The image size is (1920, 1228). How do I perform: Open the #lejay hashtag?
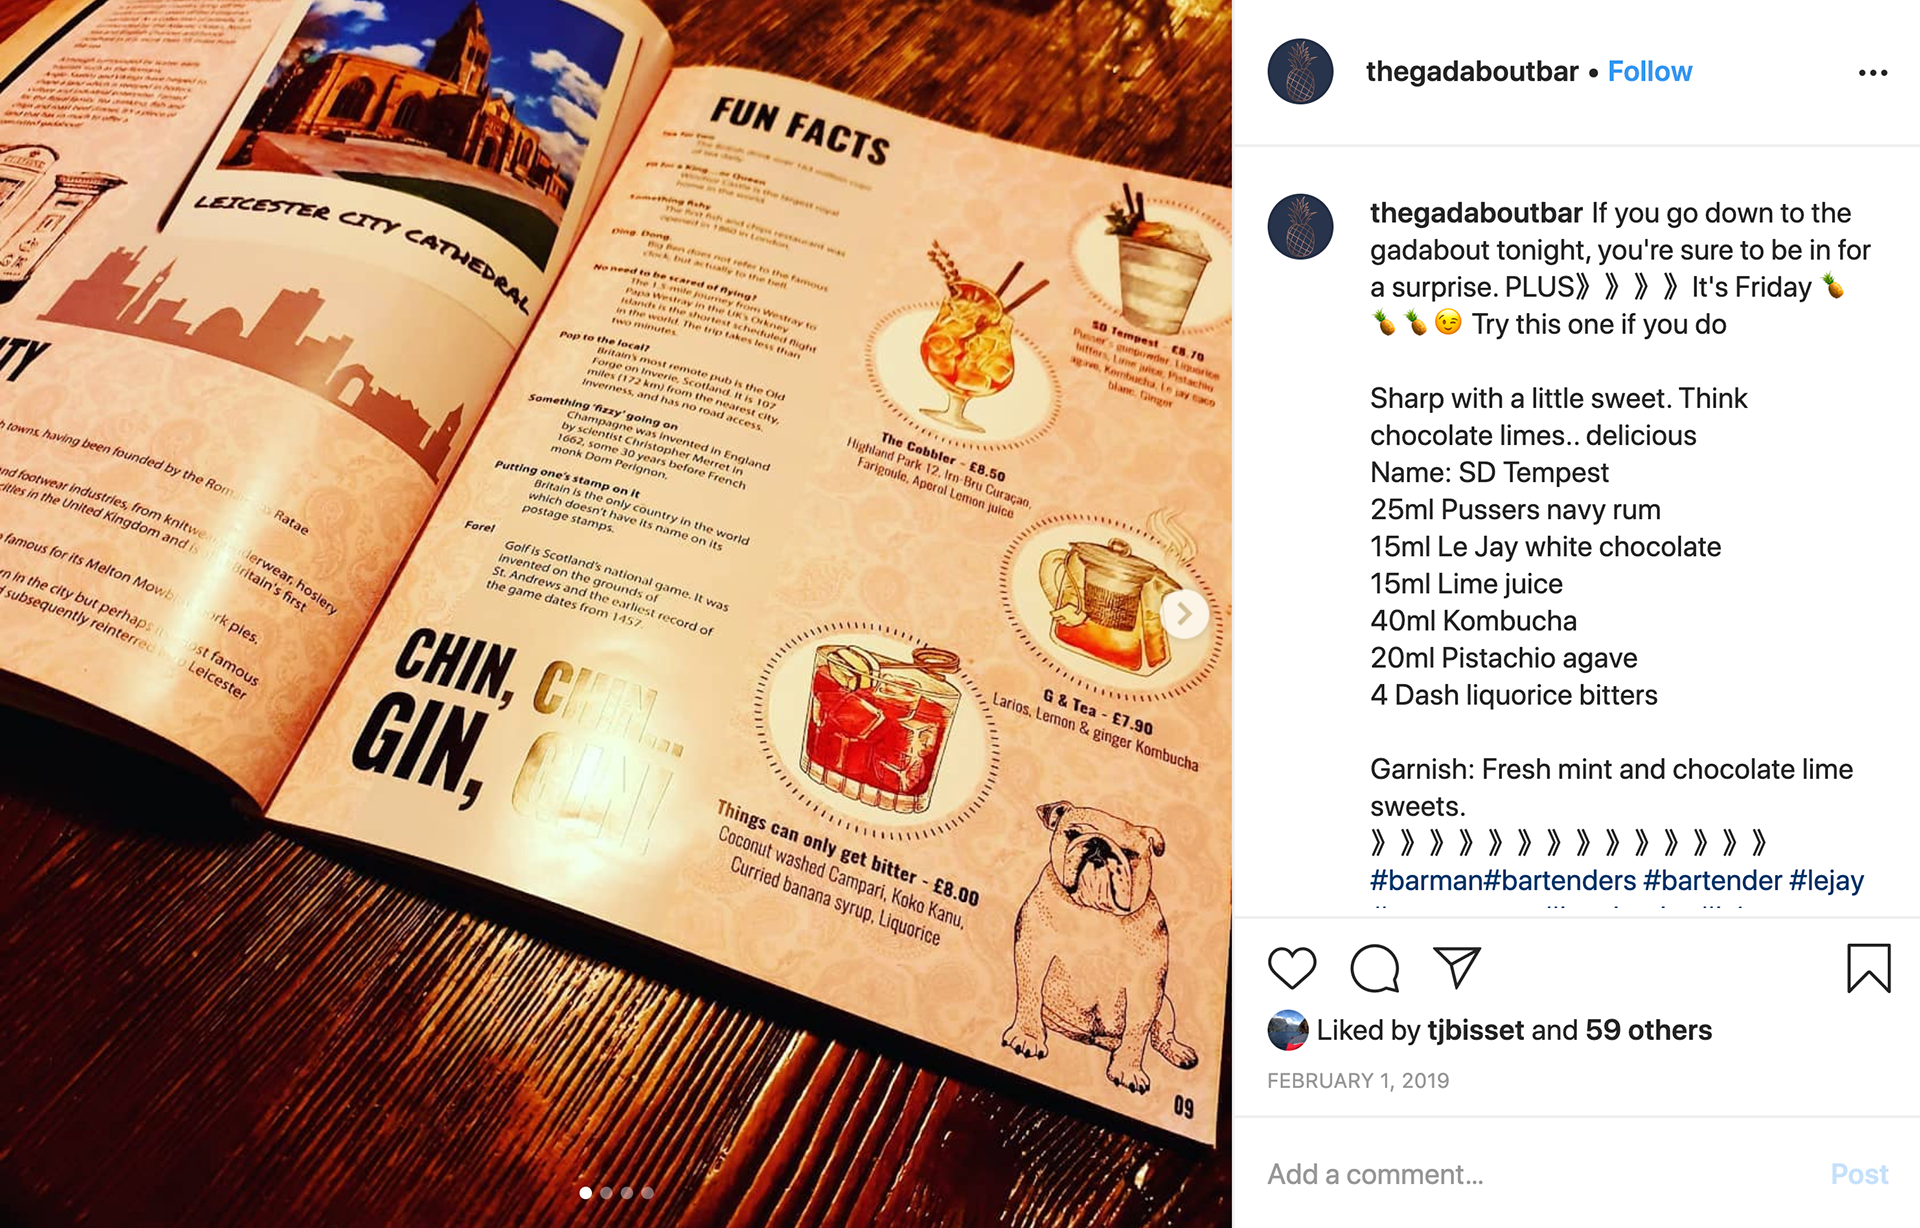pos(1826,880)
